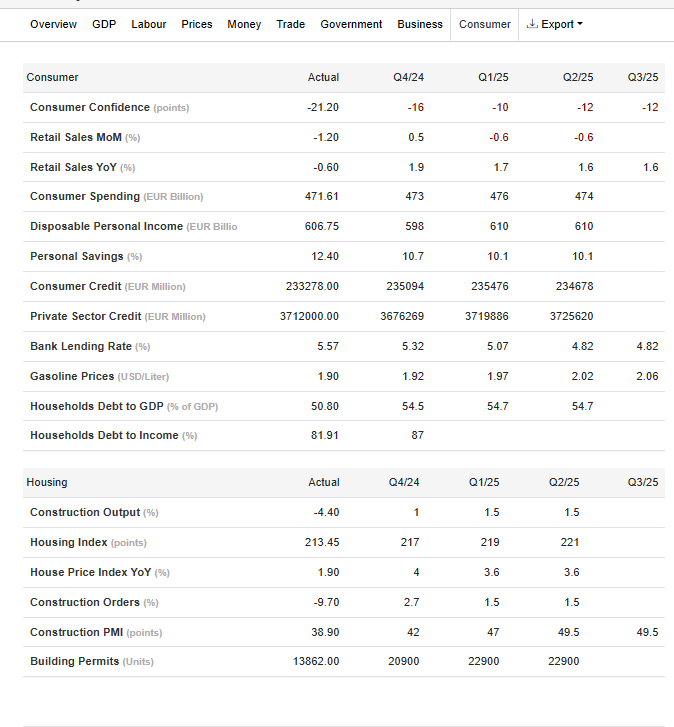
Task: Select the active Consumer tab
Action: pyautogui.click(x=484, y=24)
